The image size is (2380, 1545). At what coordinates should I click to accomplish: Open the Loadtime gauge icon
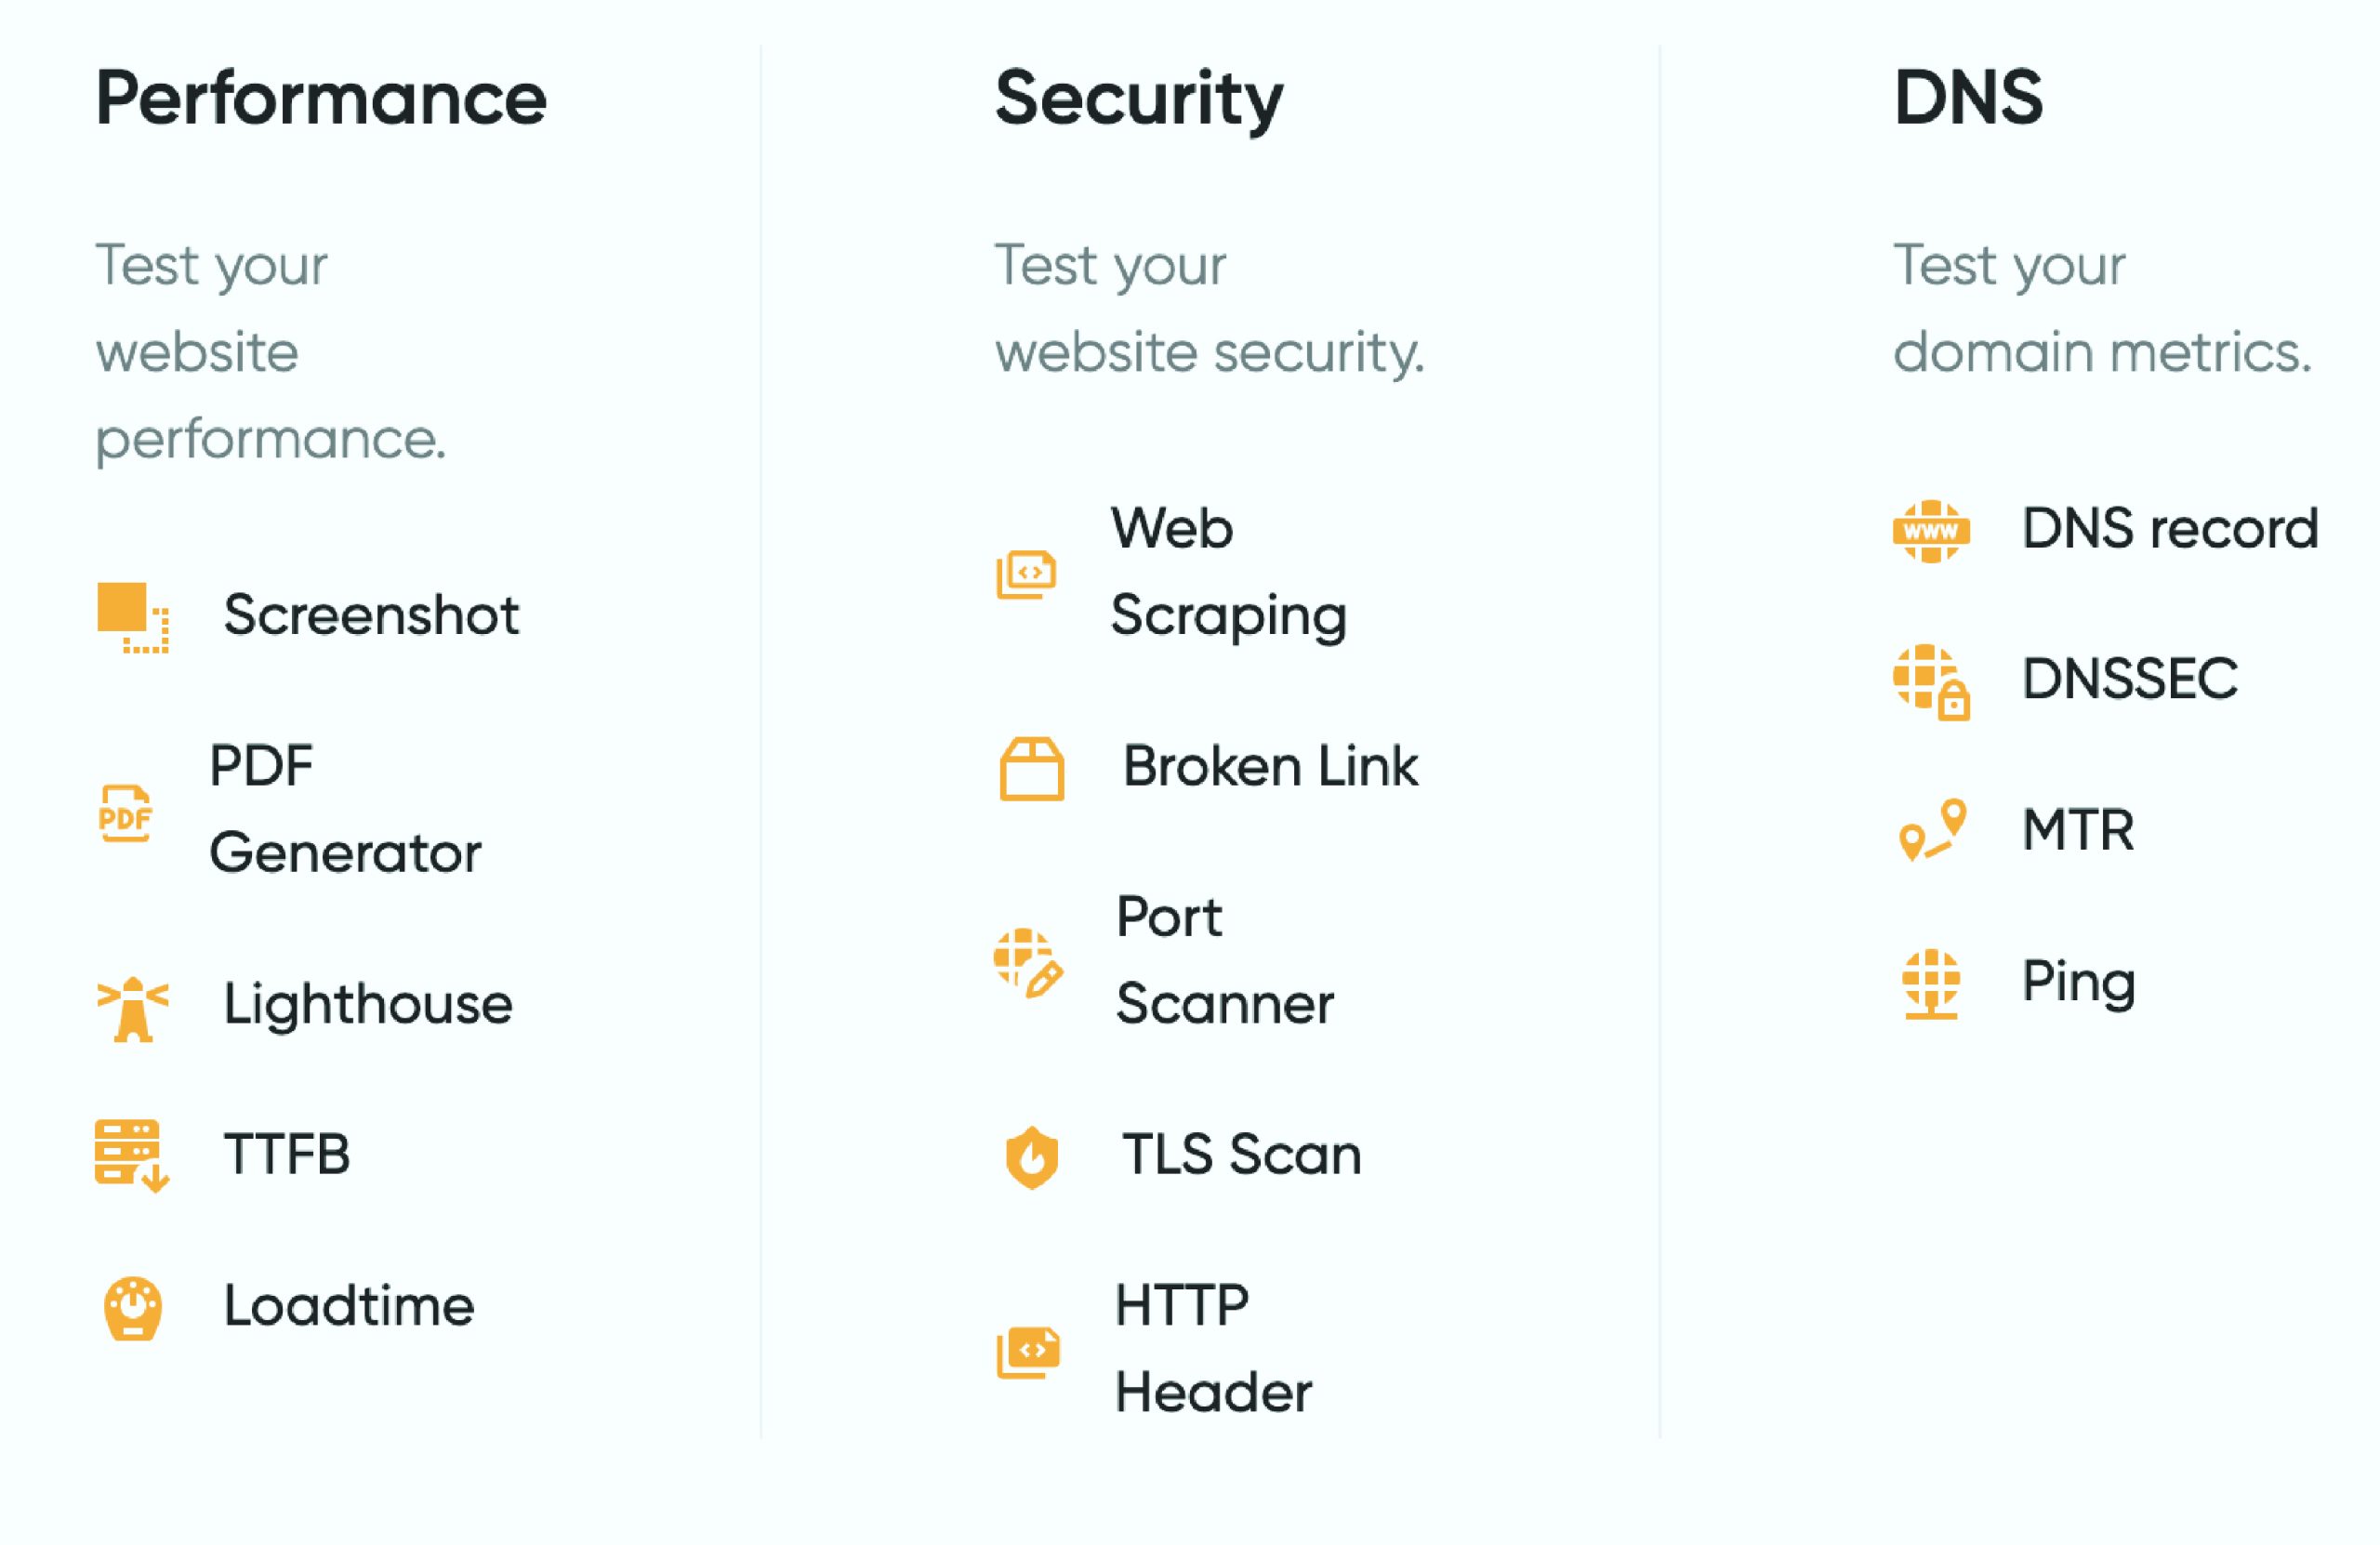click(x=131, y=1305)
